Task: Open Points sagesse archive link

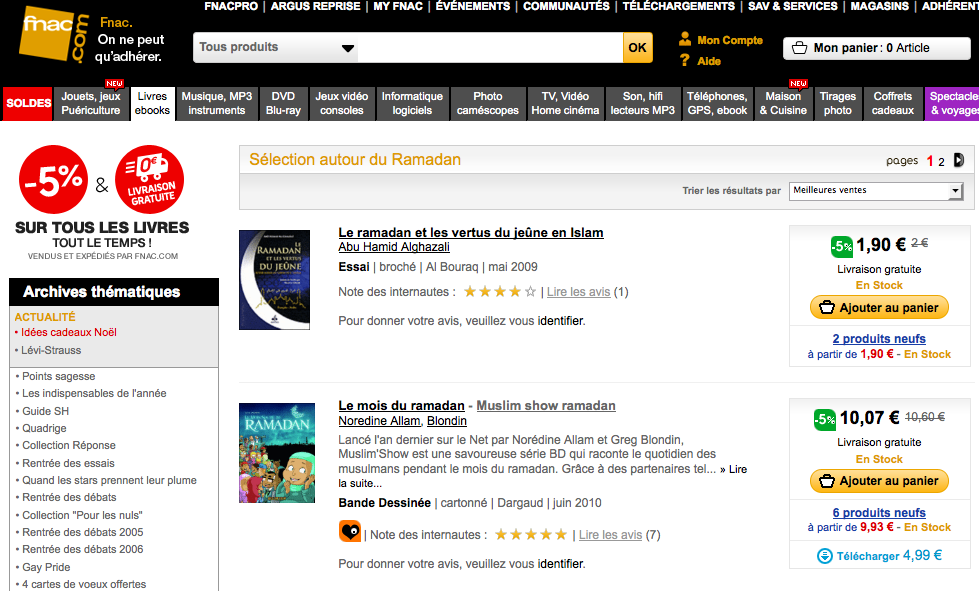Action: pos(59,376)
